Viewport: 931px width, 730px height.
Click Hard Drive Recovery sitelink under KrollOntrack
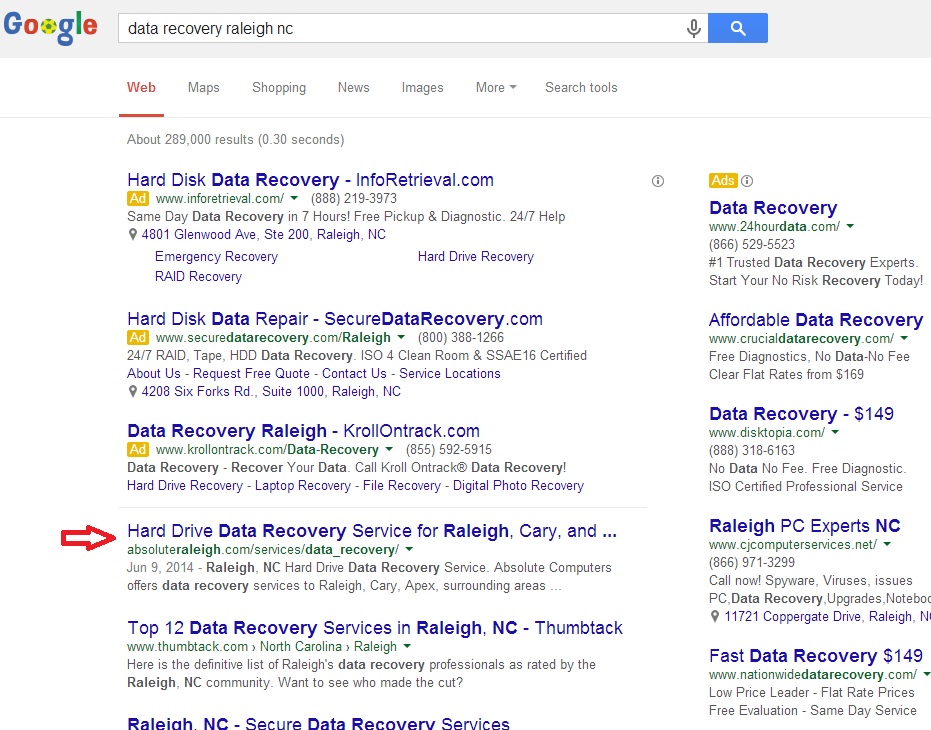coord(185,486)
